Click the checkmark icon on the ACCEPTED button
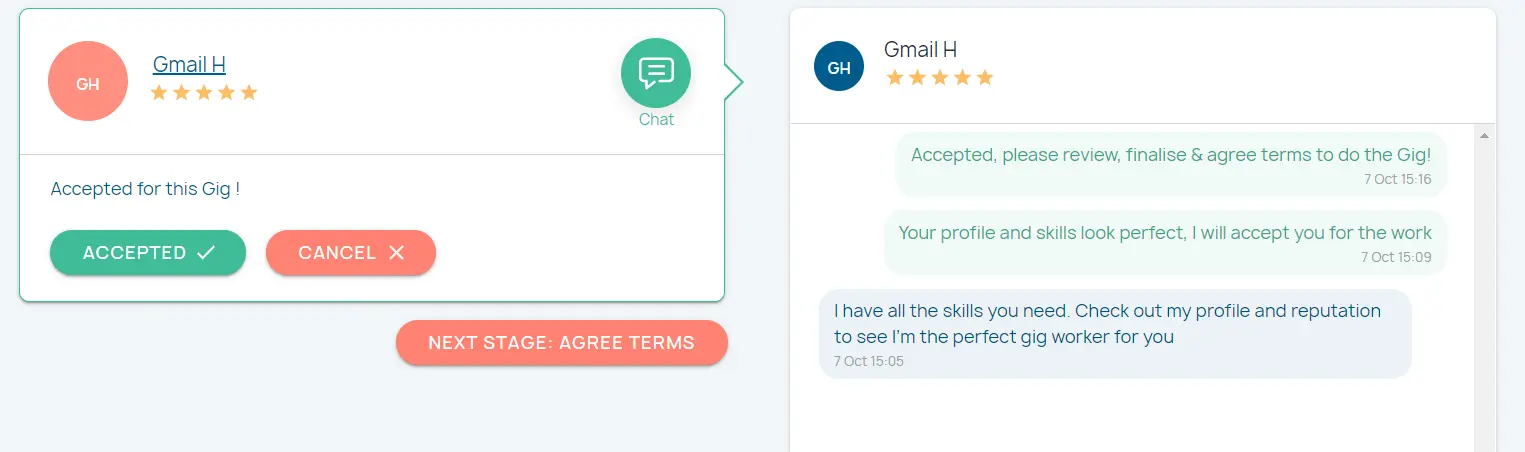Viewport: 1525px width, 452px height. point(206,253)
